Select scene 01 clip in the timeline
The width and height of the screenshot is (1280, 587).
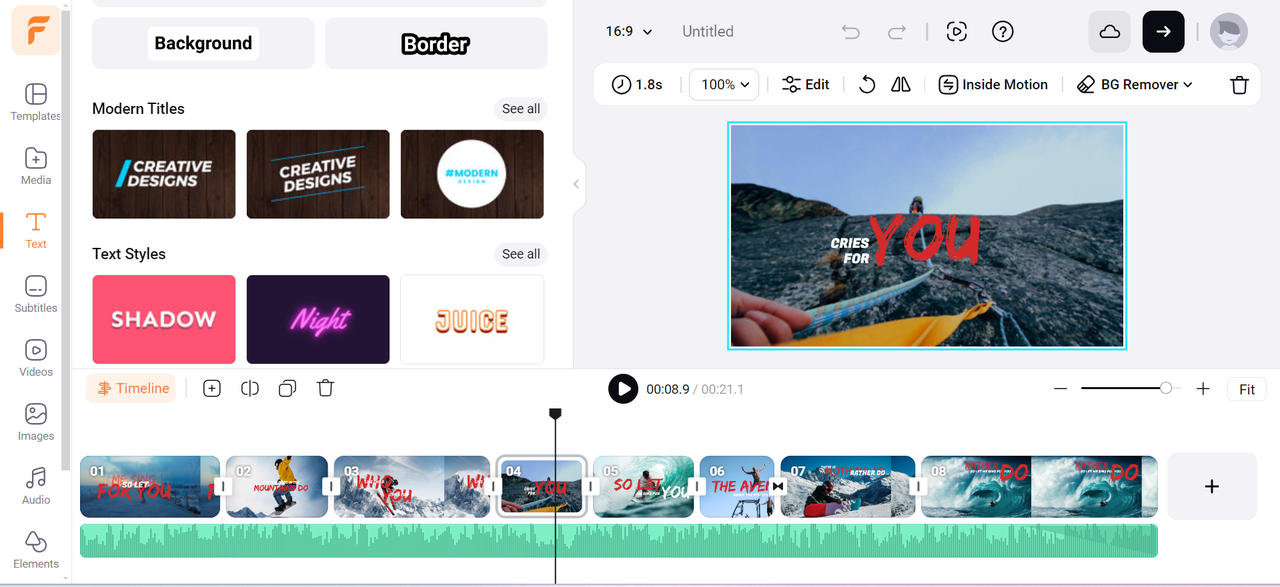point(150,487)
